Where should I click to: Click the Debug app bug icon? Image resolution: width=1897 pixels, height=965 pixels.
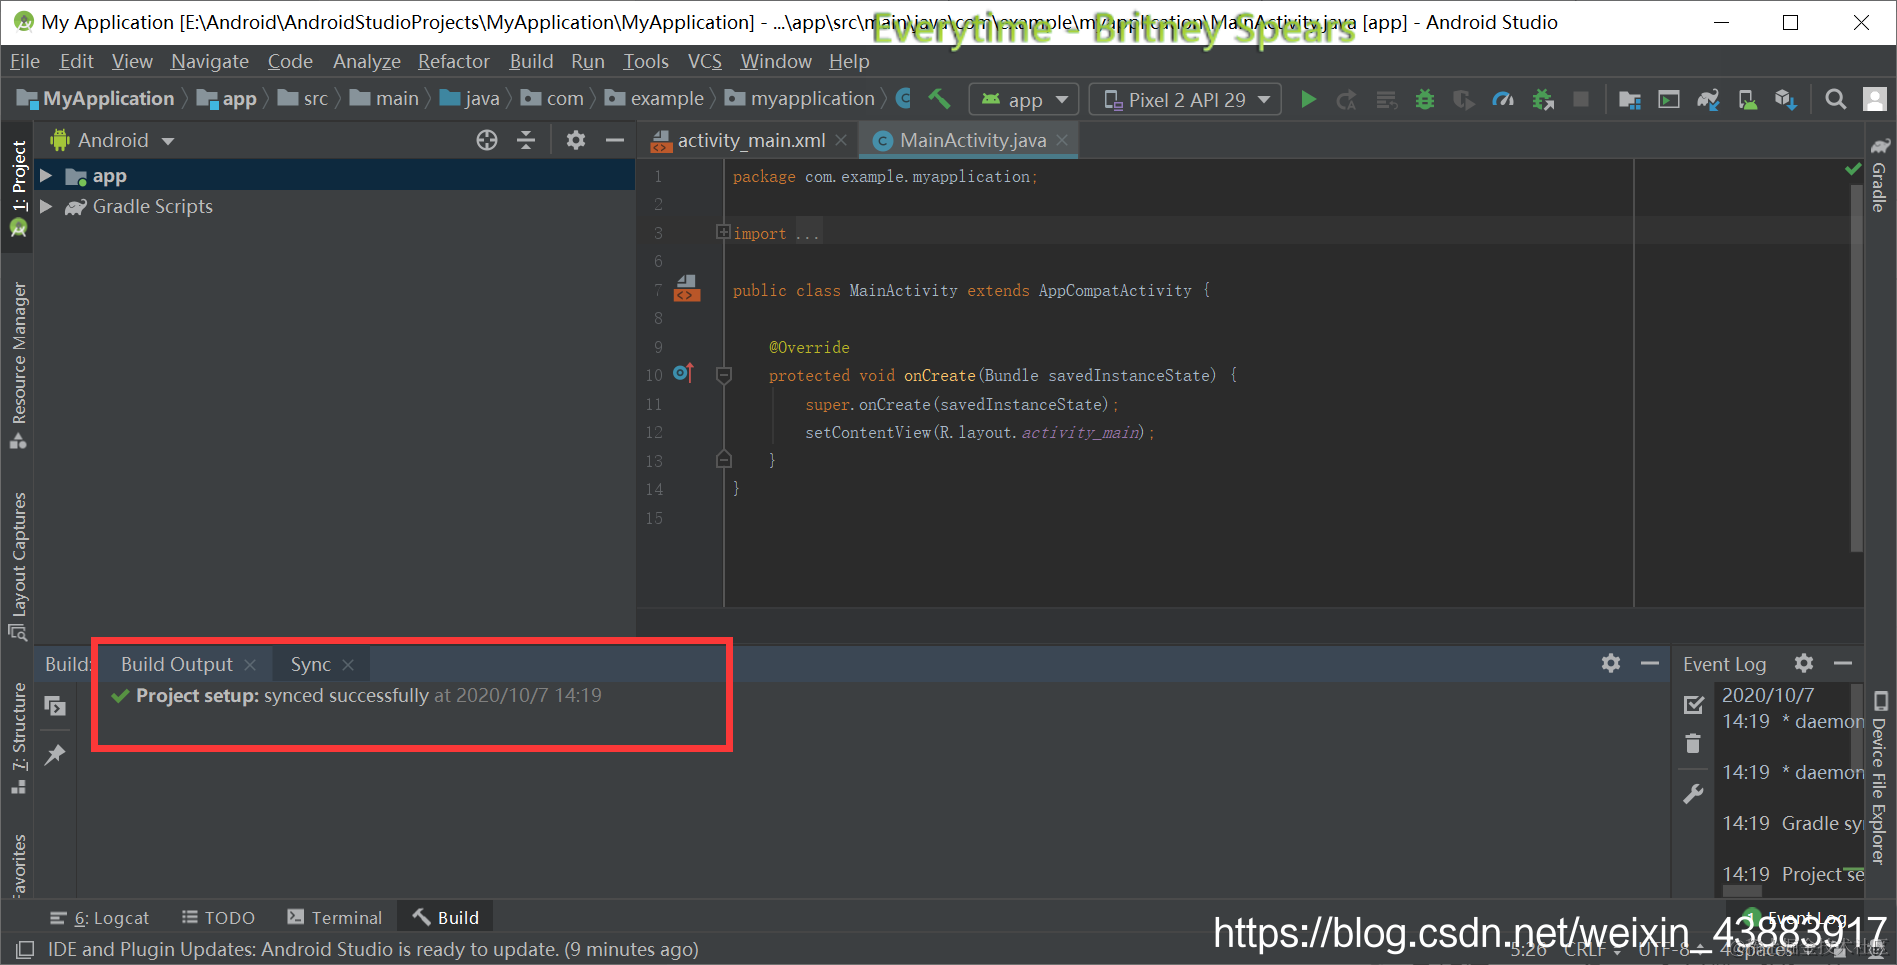[x=1425, y=99]
